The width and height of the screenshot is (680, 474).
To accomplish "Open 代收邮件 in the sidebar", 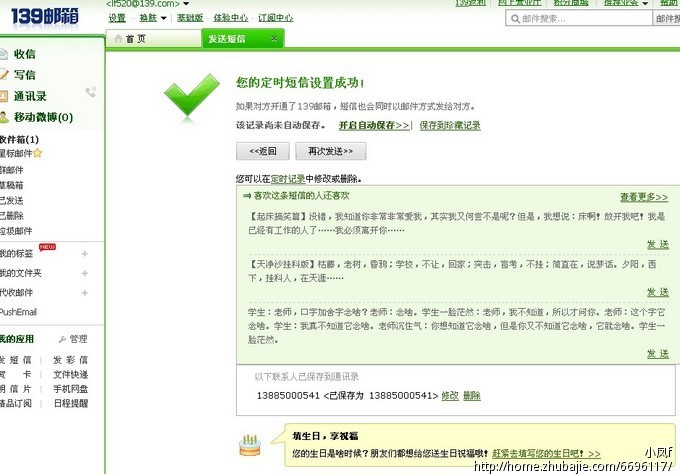I will 16,293.
